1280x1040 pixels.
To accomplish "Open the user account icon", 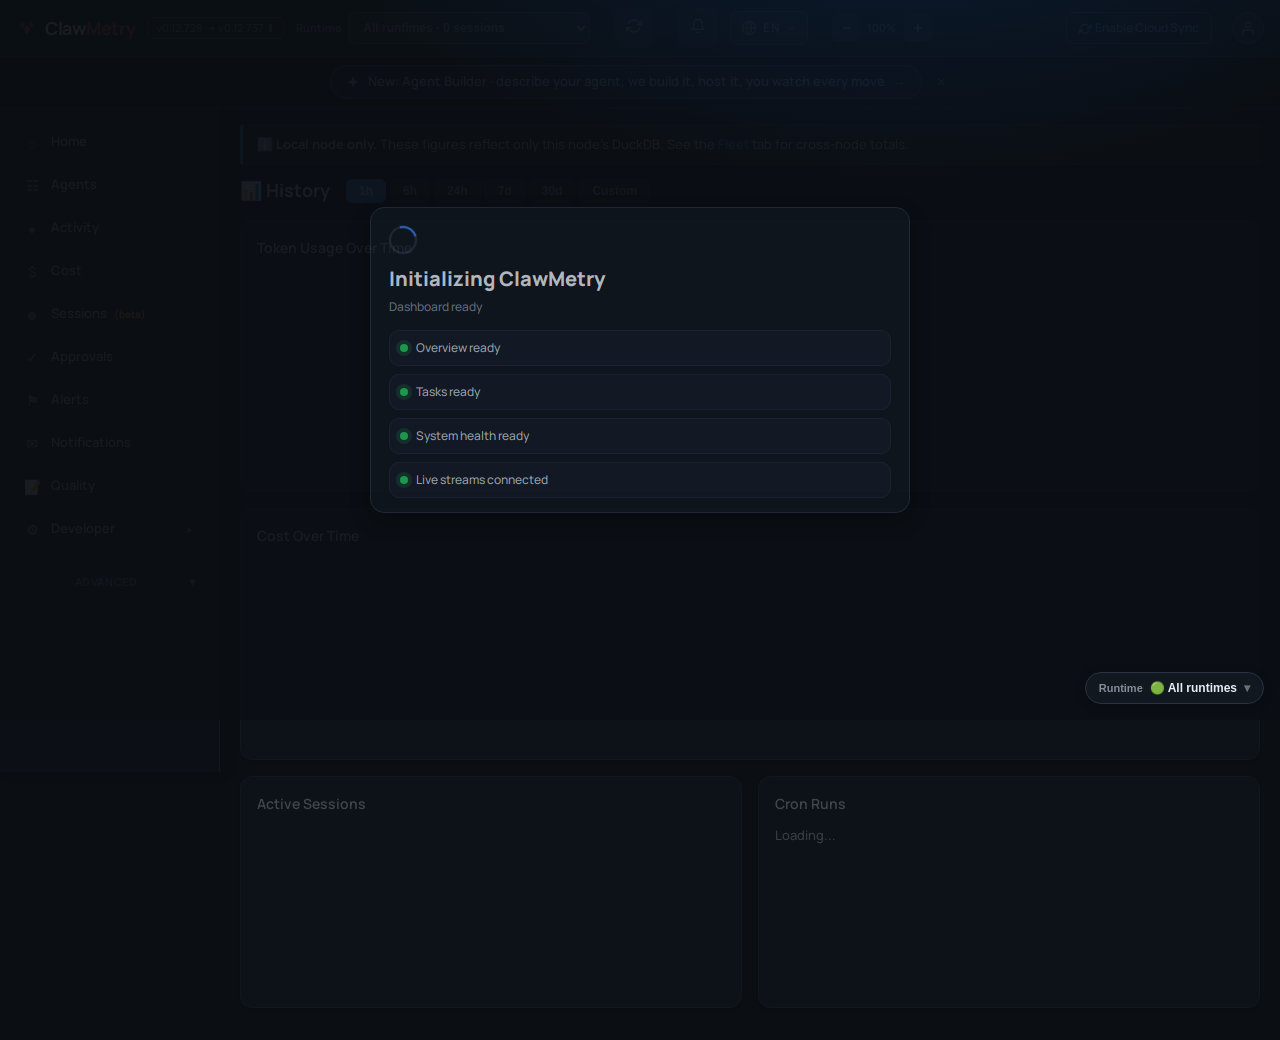I will (1247, 28).
